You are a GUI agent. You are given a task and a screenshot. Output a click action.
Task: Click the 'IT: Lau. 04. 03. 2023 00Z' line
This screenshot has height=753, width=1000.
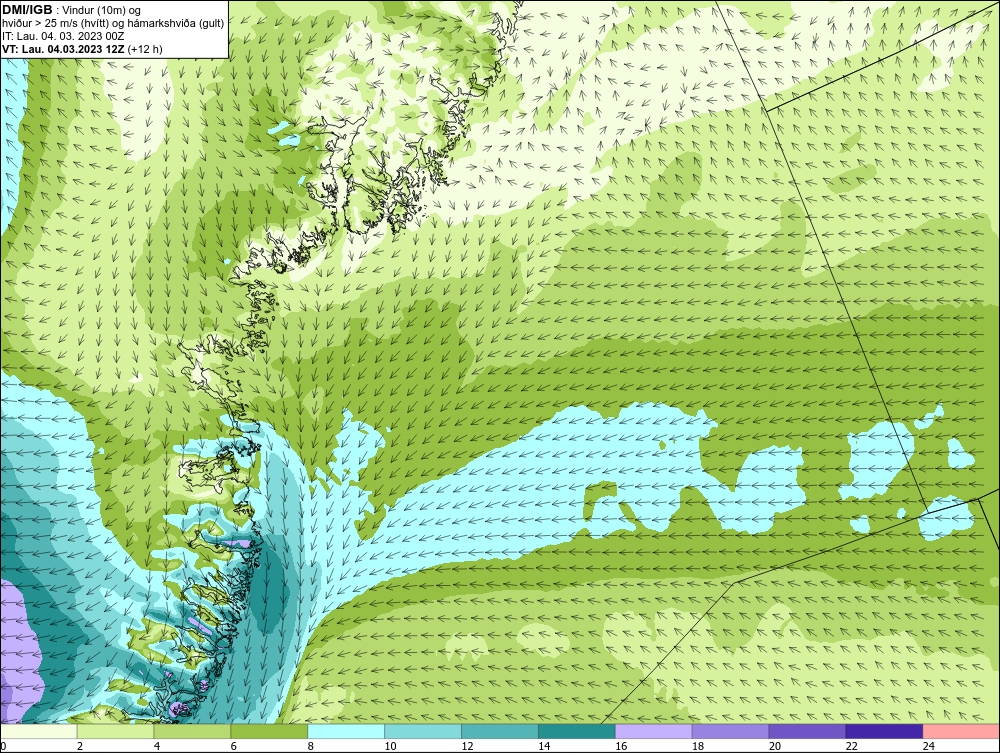(x=62, y=36)
